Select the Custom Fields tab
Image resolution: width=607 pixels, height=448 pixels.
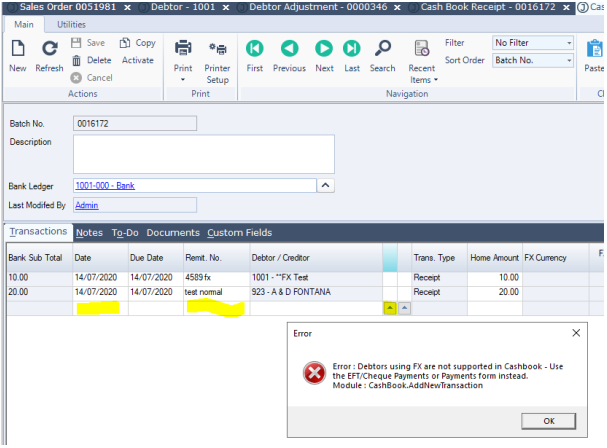tap(240, 233)
